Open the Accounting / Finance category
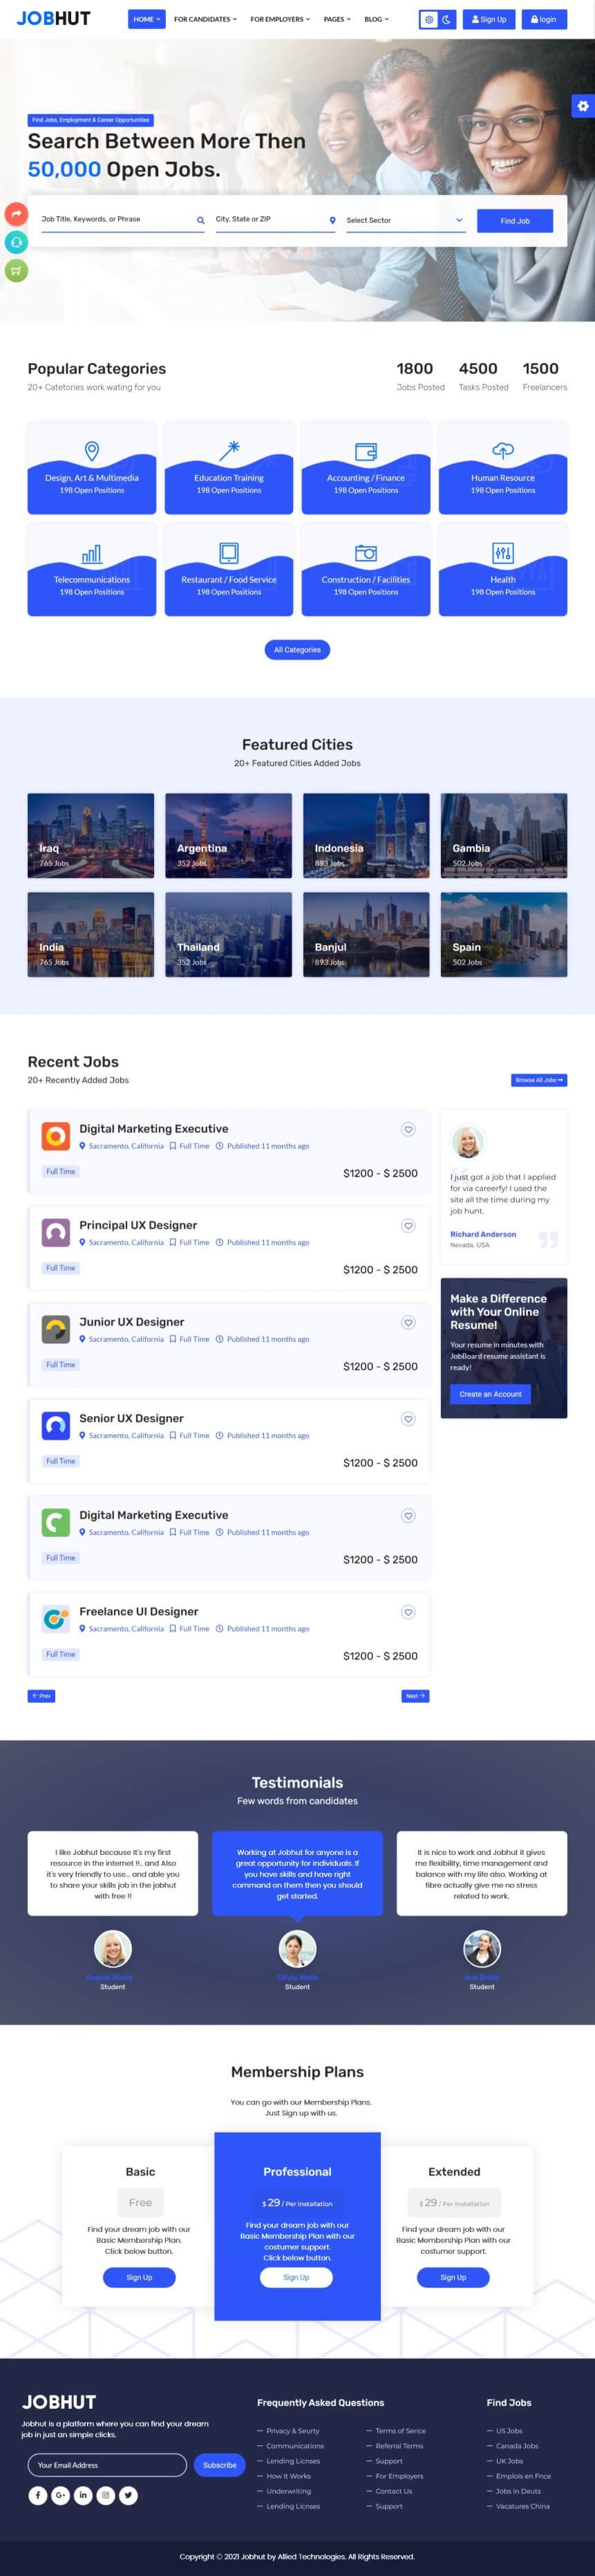Screen dimensions: 595x2576 (x=366, y=468)
